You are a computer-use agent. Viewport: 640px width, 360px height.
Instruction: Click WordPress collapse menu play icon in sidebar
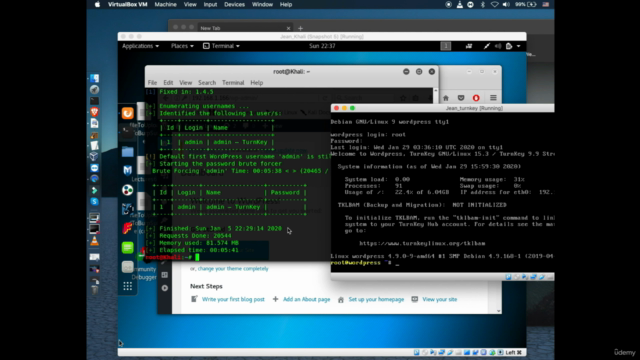pyautogui.click(x=164, y=288)
